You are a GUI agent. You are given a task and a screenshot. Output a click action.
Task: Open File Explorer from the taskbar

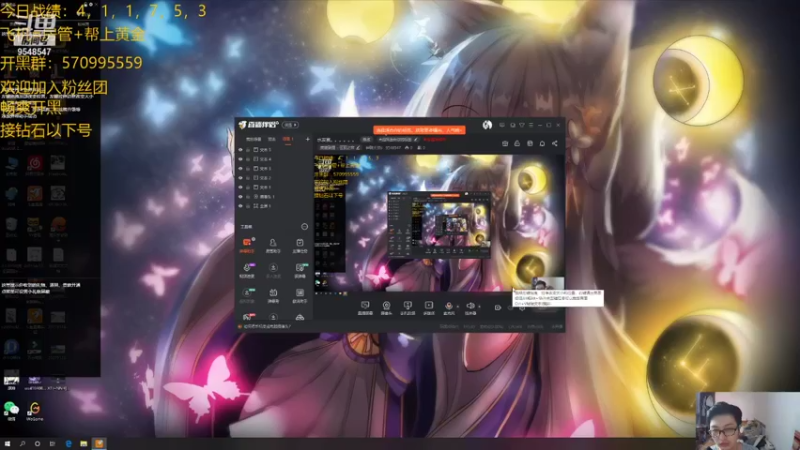point(84,444)
